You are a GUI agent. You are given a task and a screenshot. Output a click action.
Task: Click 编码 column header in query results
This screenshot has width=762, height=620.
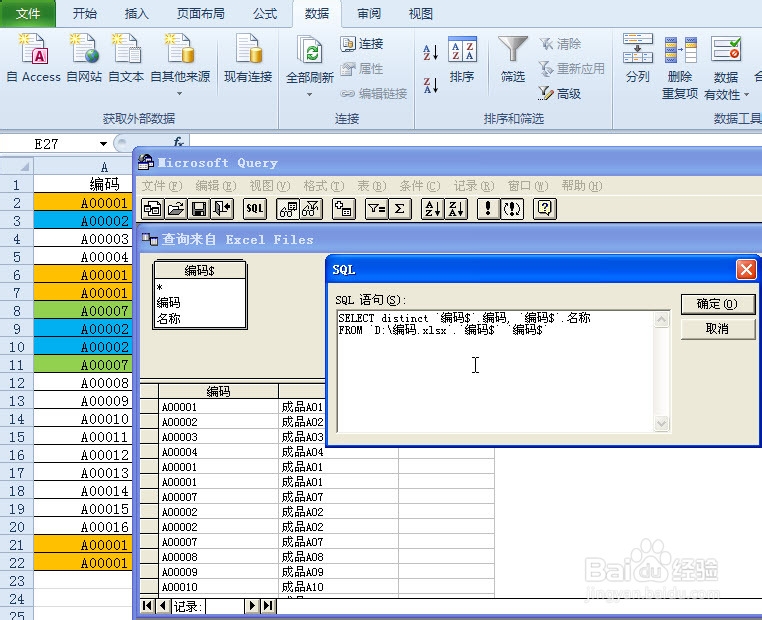(218, 391)
